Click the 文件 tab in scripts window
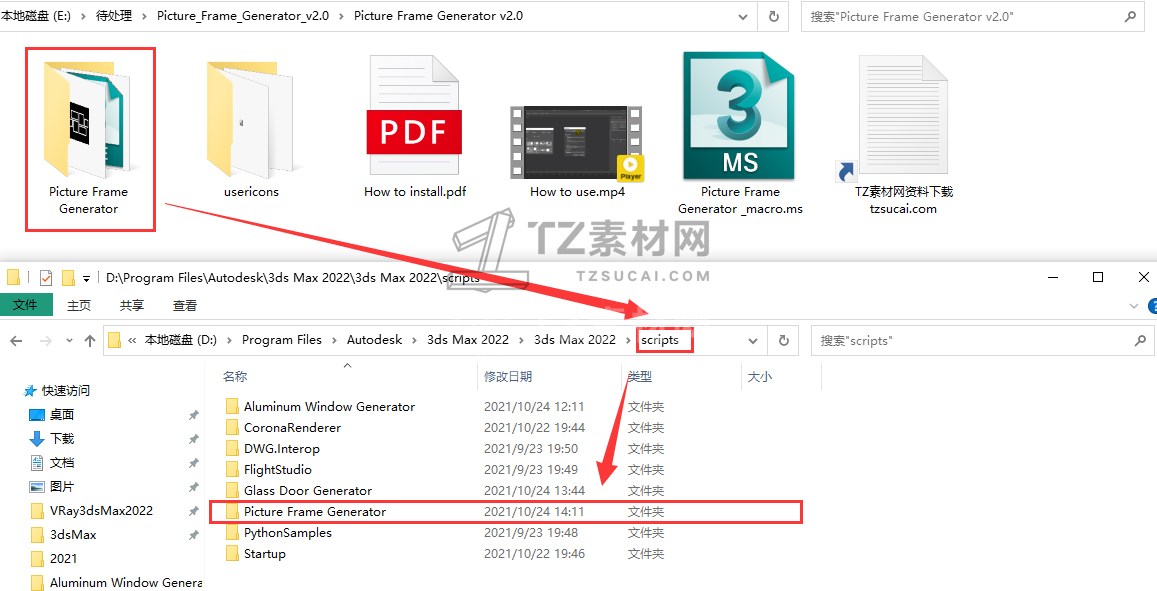Image resolution: width=1157 pixels, height=591 pixels. [26, 305]
